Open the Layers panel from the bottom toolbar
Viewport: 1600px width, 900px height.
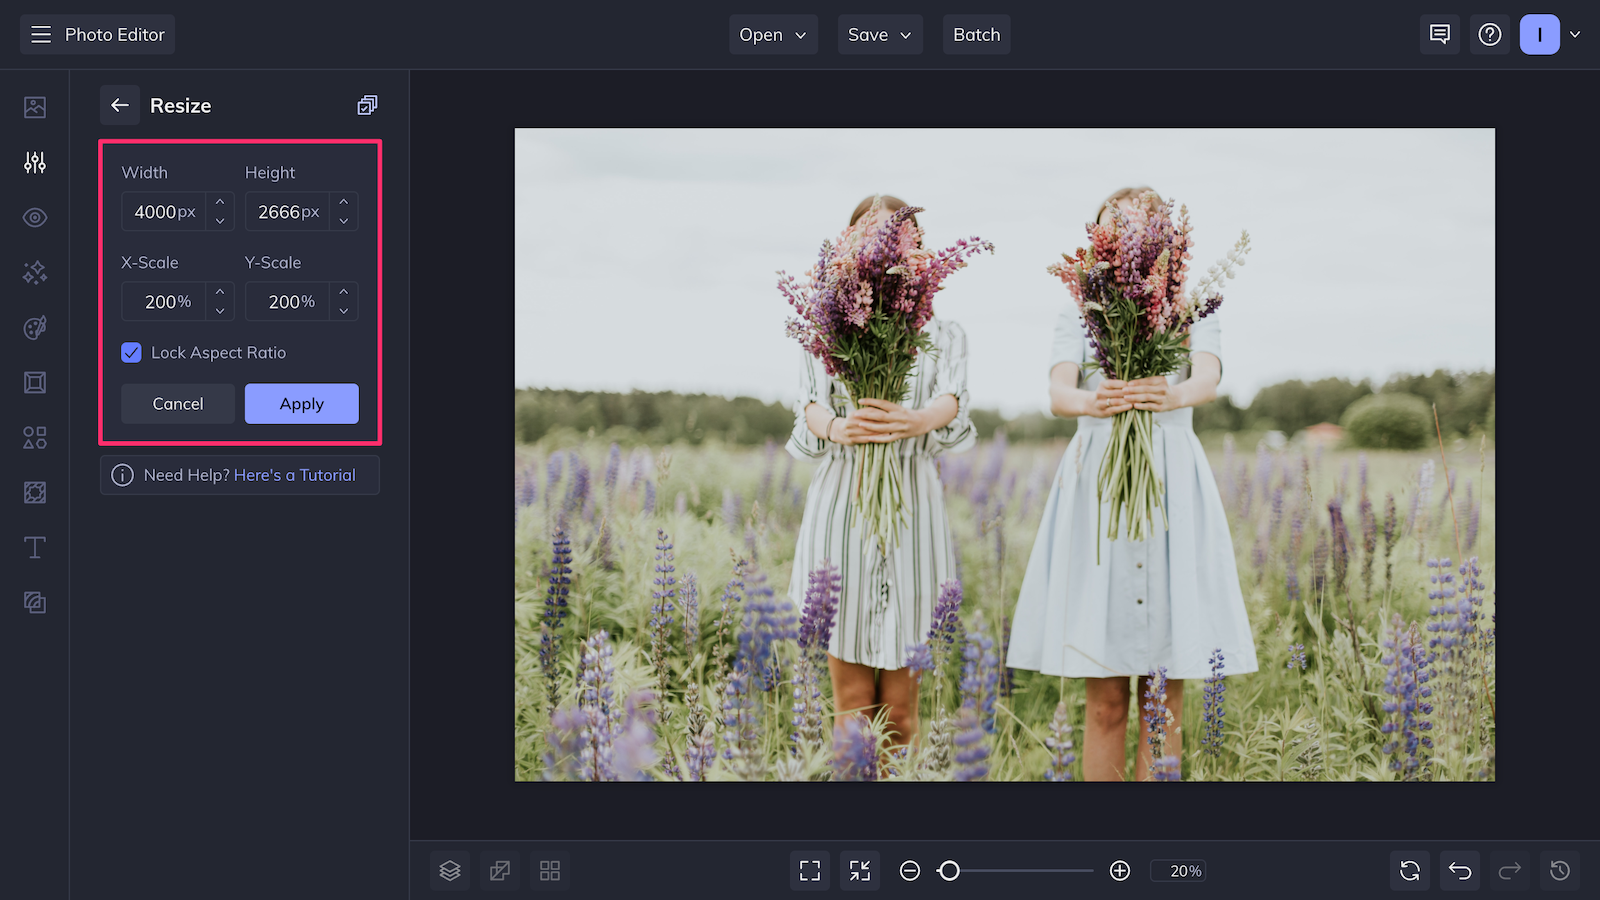(449, 870)
